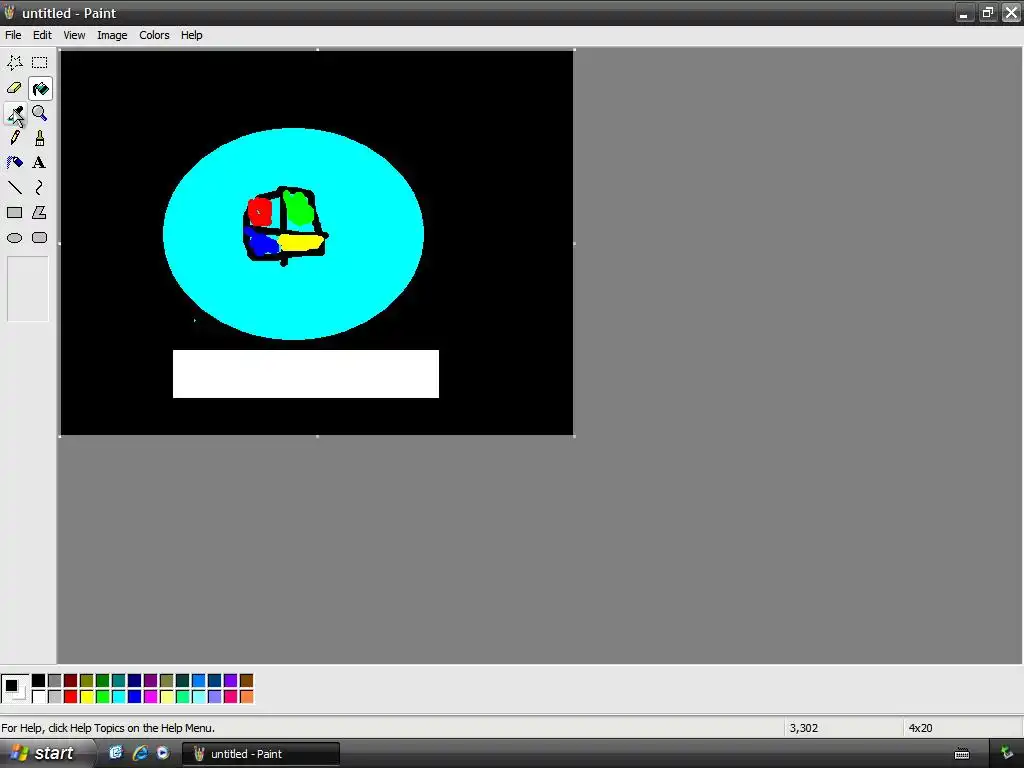This screenshot has height=768, width=1024.
Task: Click the white rectangle on the canvas
Action: pos(306,374)
